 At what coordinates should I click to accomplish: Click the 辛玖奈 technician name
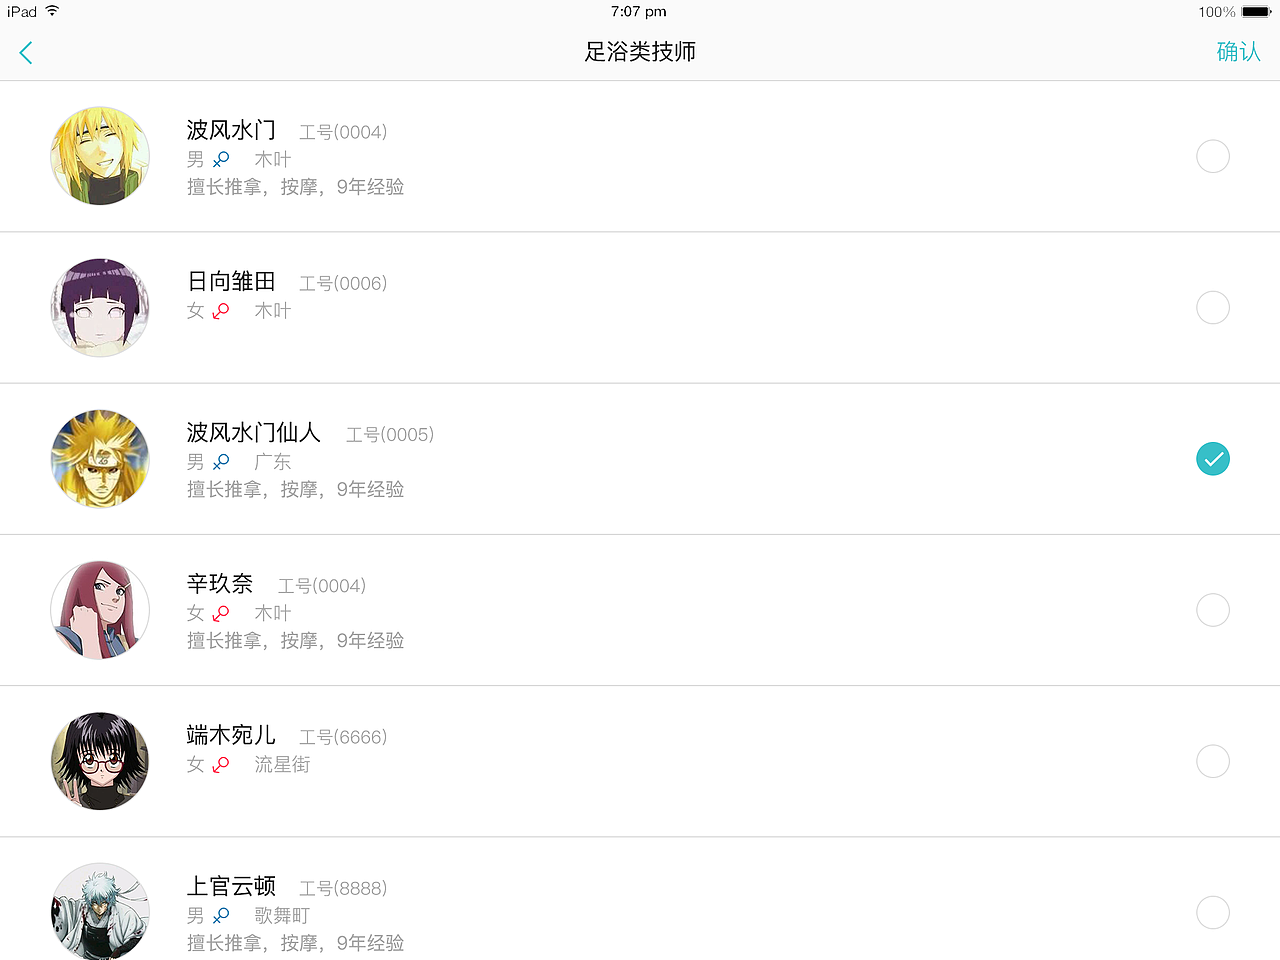pyautogui.click(x=220, y=584)
